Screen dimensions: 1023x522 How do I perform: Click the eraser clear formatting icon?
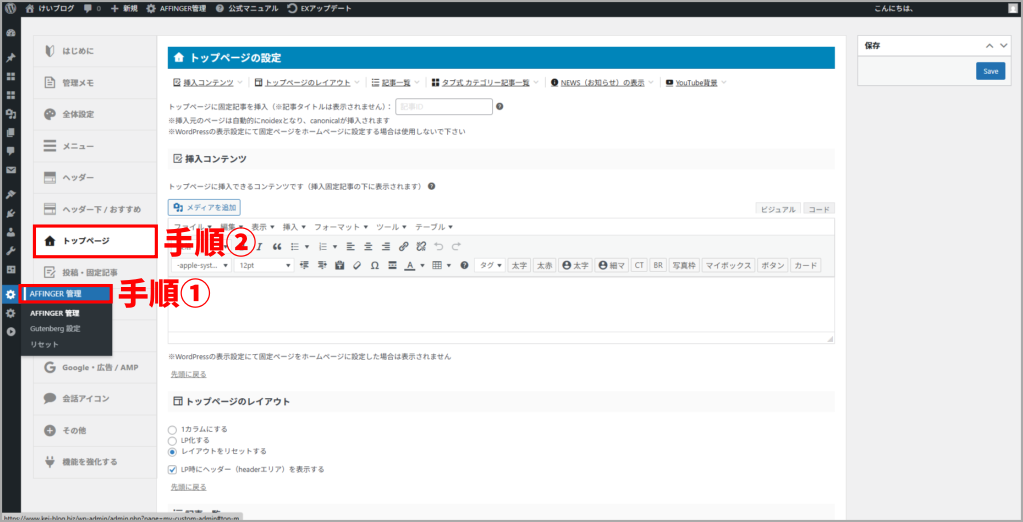tap(357, 265)
